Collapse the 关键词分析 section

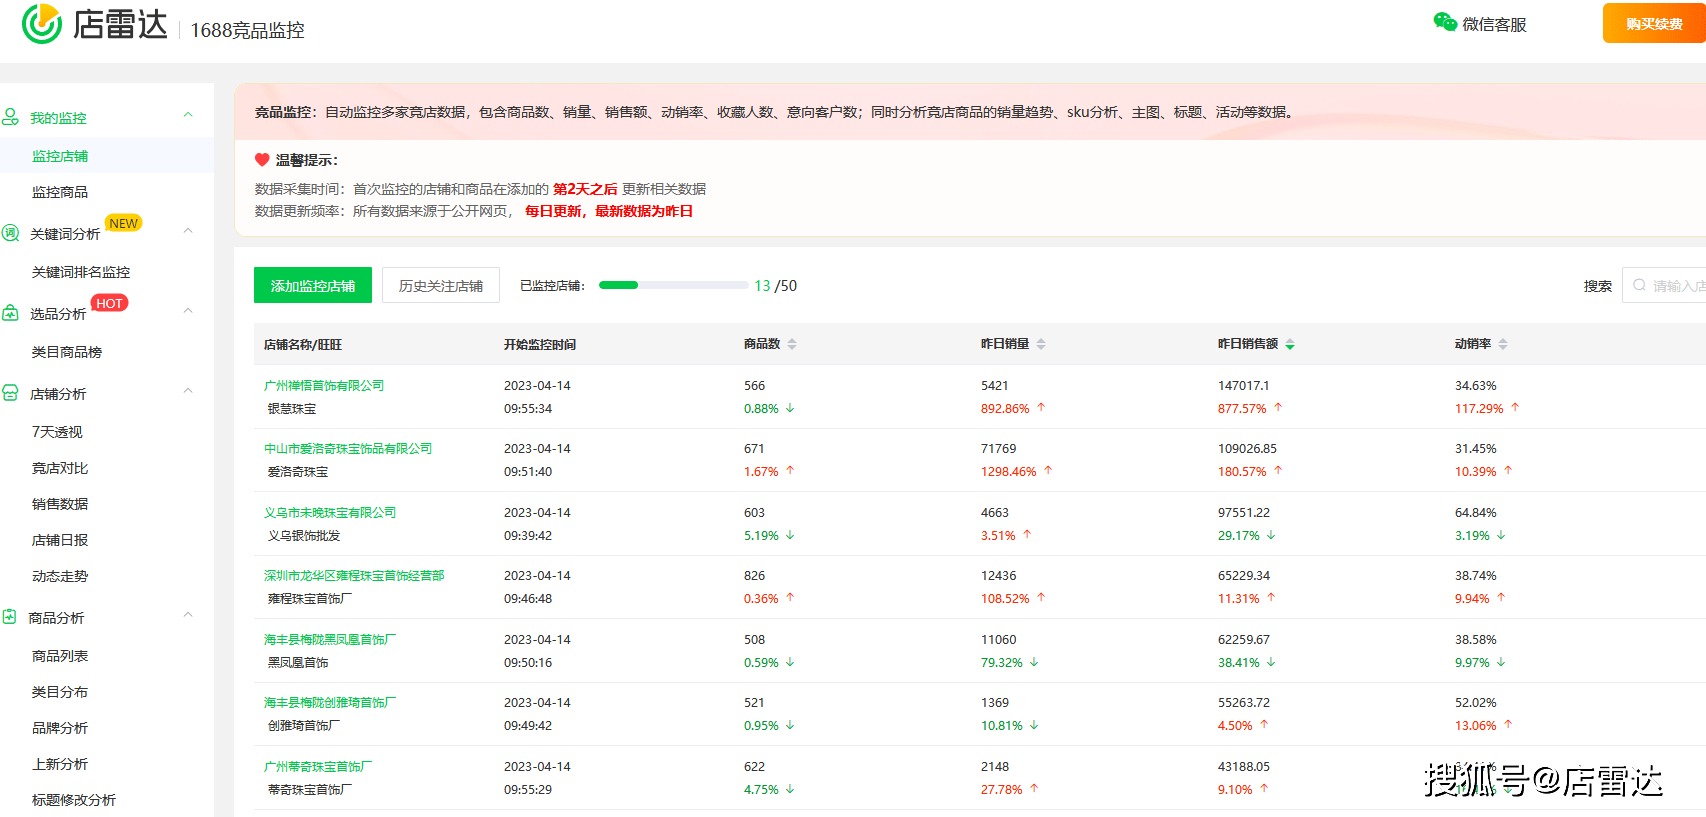(x=188, y=231)
